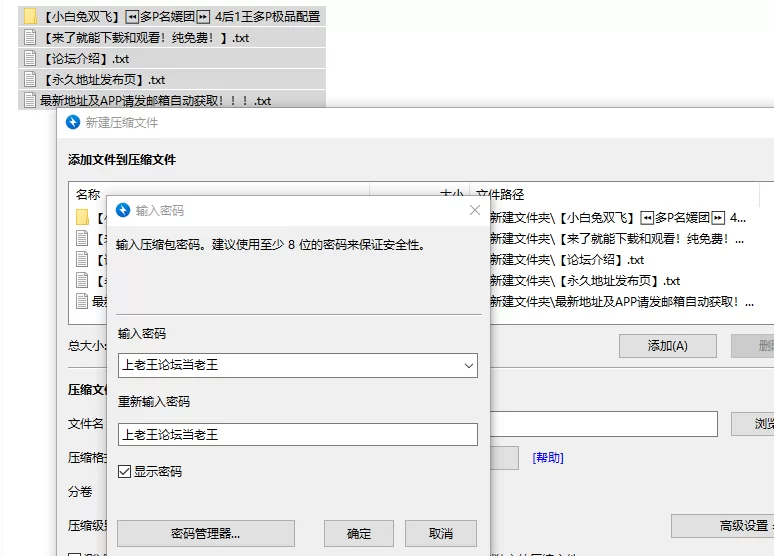Click the 新建压缩文件 window app logo icon
This screenshot has height=556, width=774.
[x=73, y=122]
